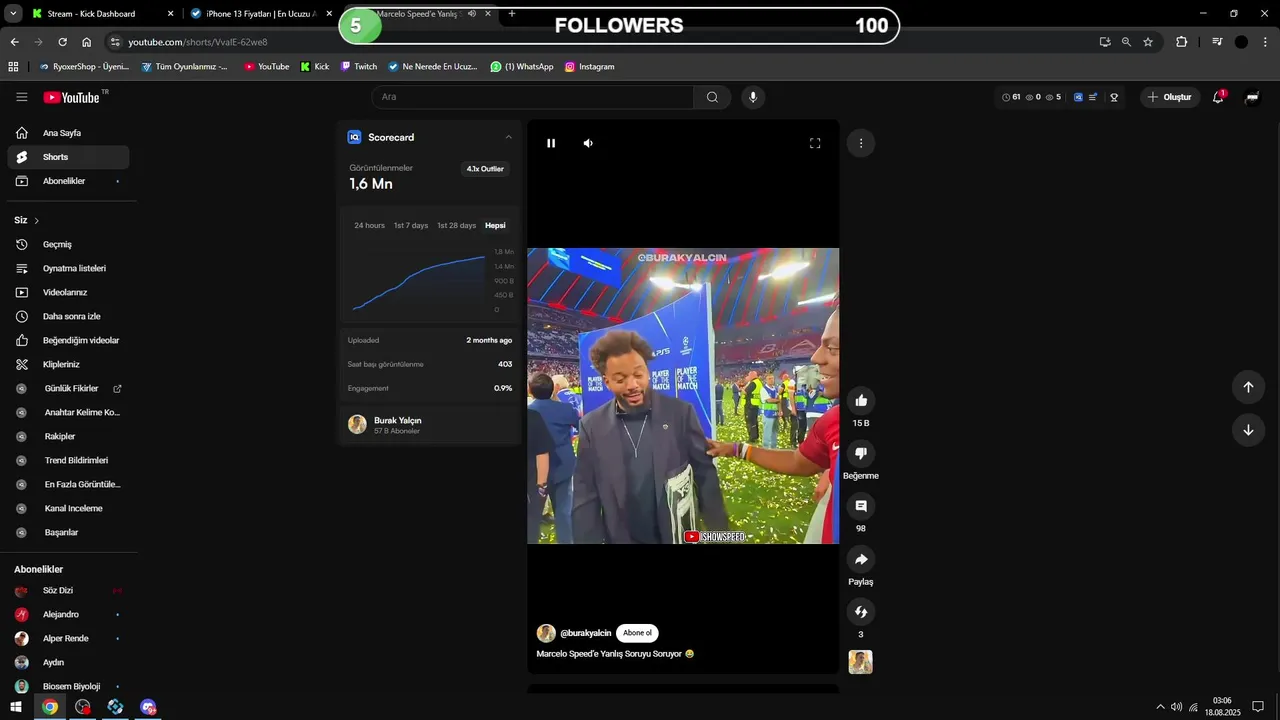1280x720 pixels.
Task: Open a new browser tab
Action: coord(512,14)
